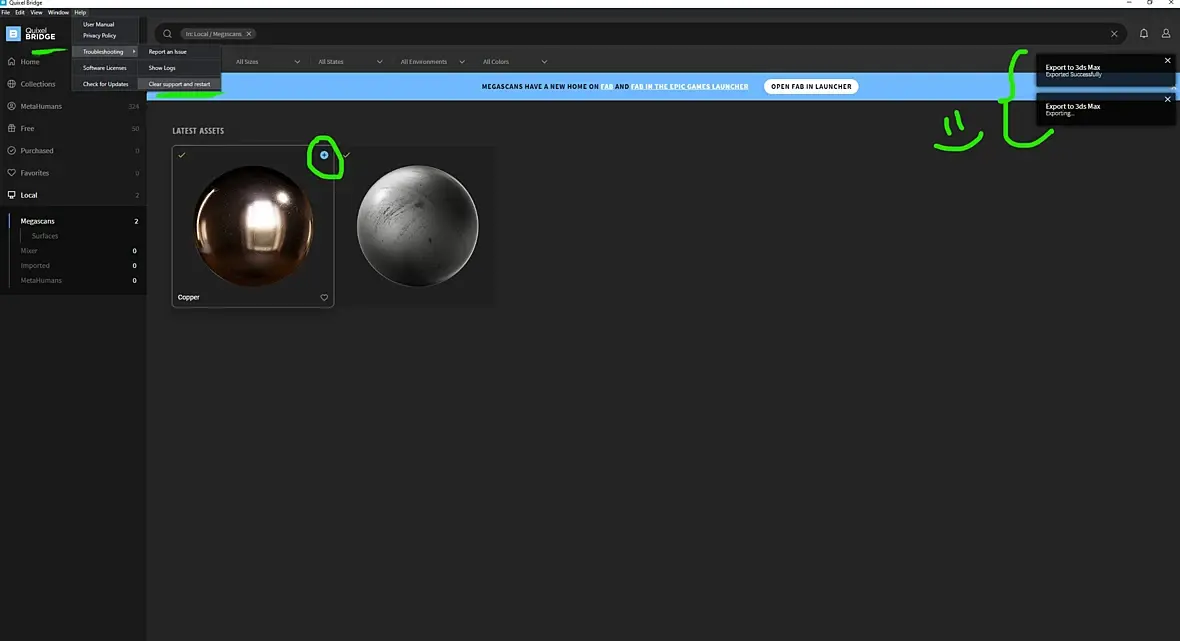Viewport: 1180px width, 641px height.
Task: Toggle the checkmark on the Copper card
Action: [x=181, y=155]
